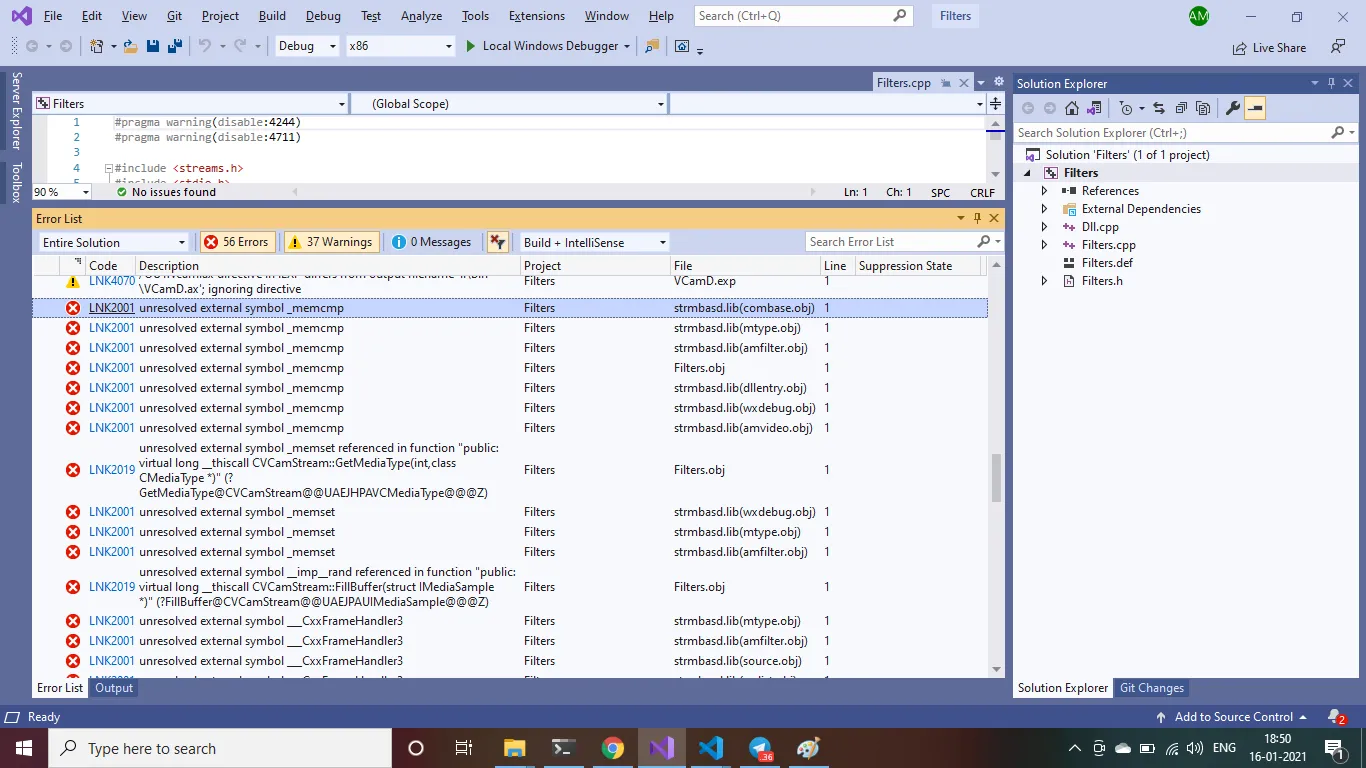Click the Live Share button

(x=1270, y=47)
